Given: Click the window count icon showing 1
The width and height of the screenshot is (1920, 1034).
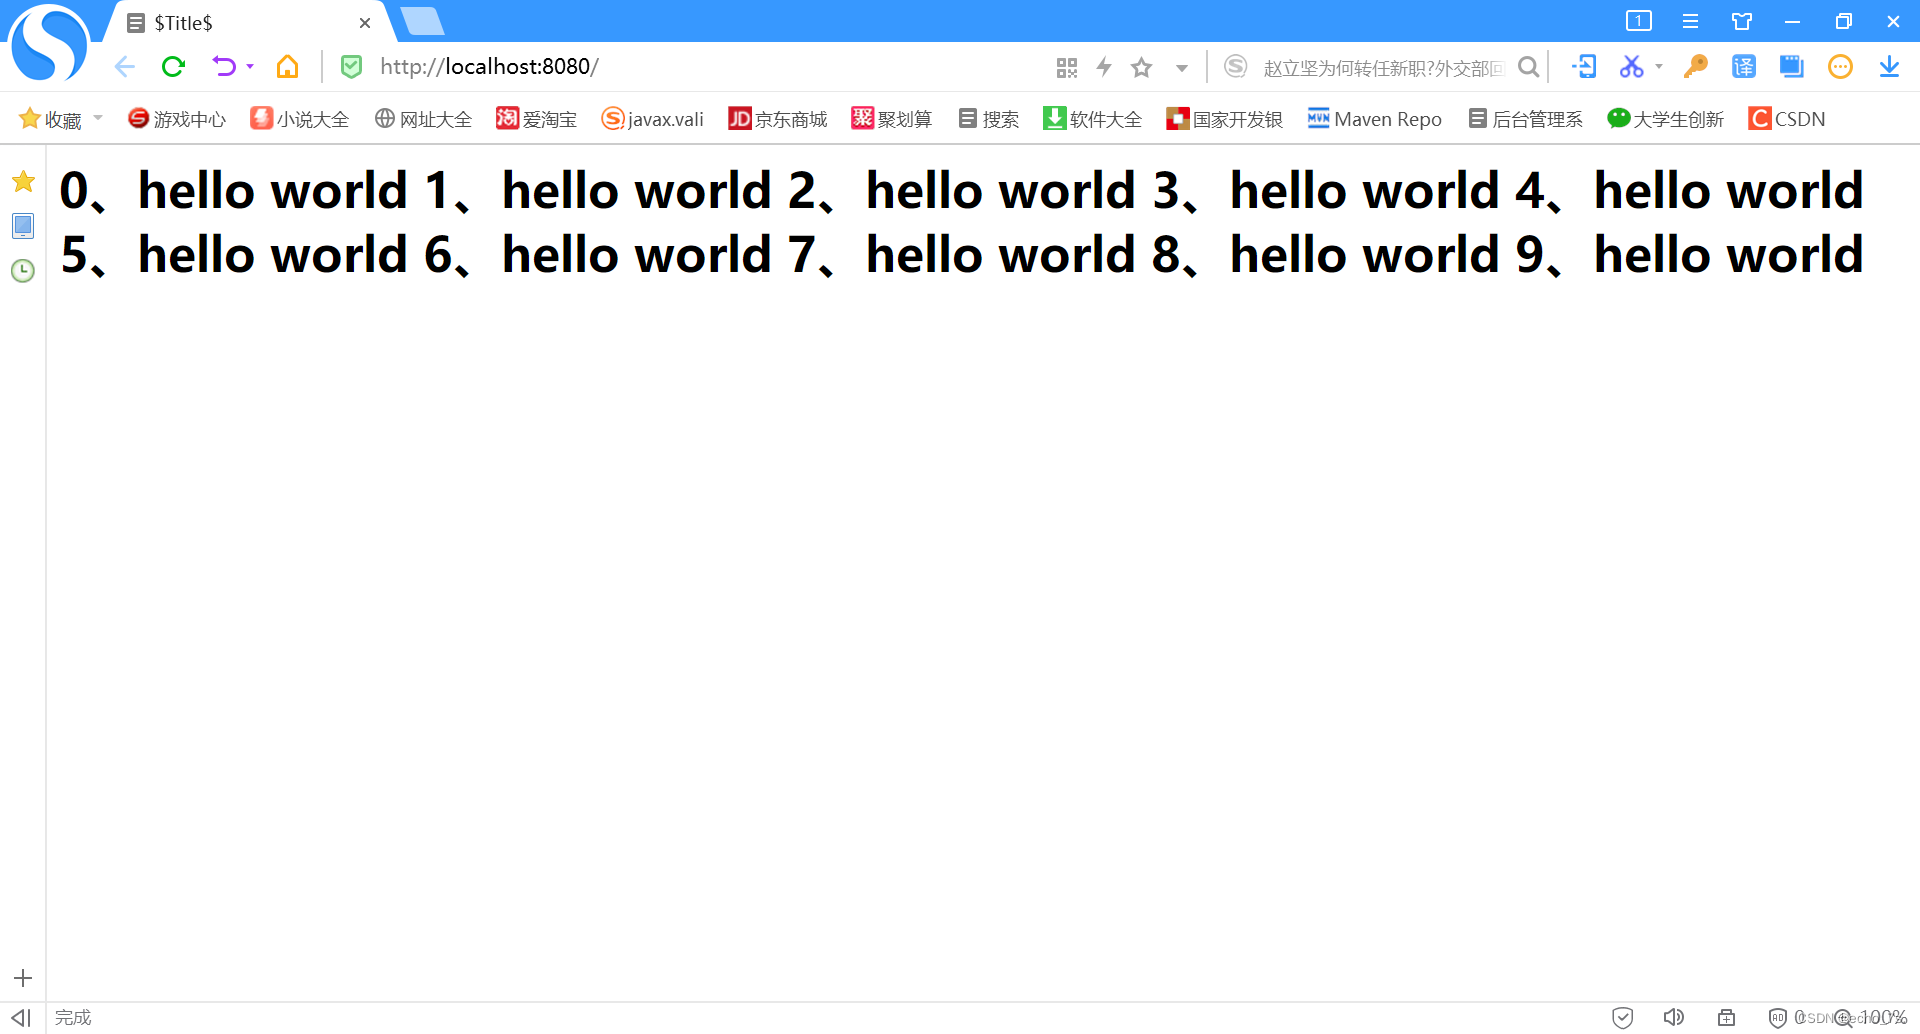Looking at the screenshot, I should [1639, 21].
